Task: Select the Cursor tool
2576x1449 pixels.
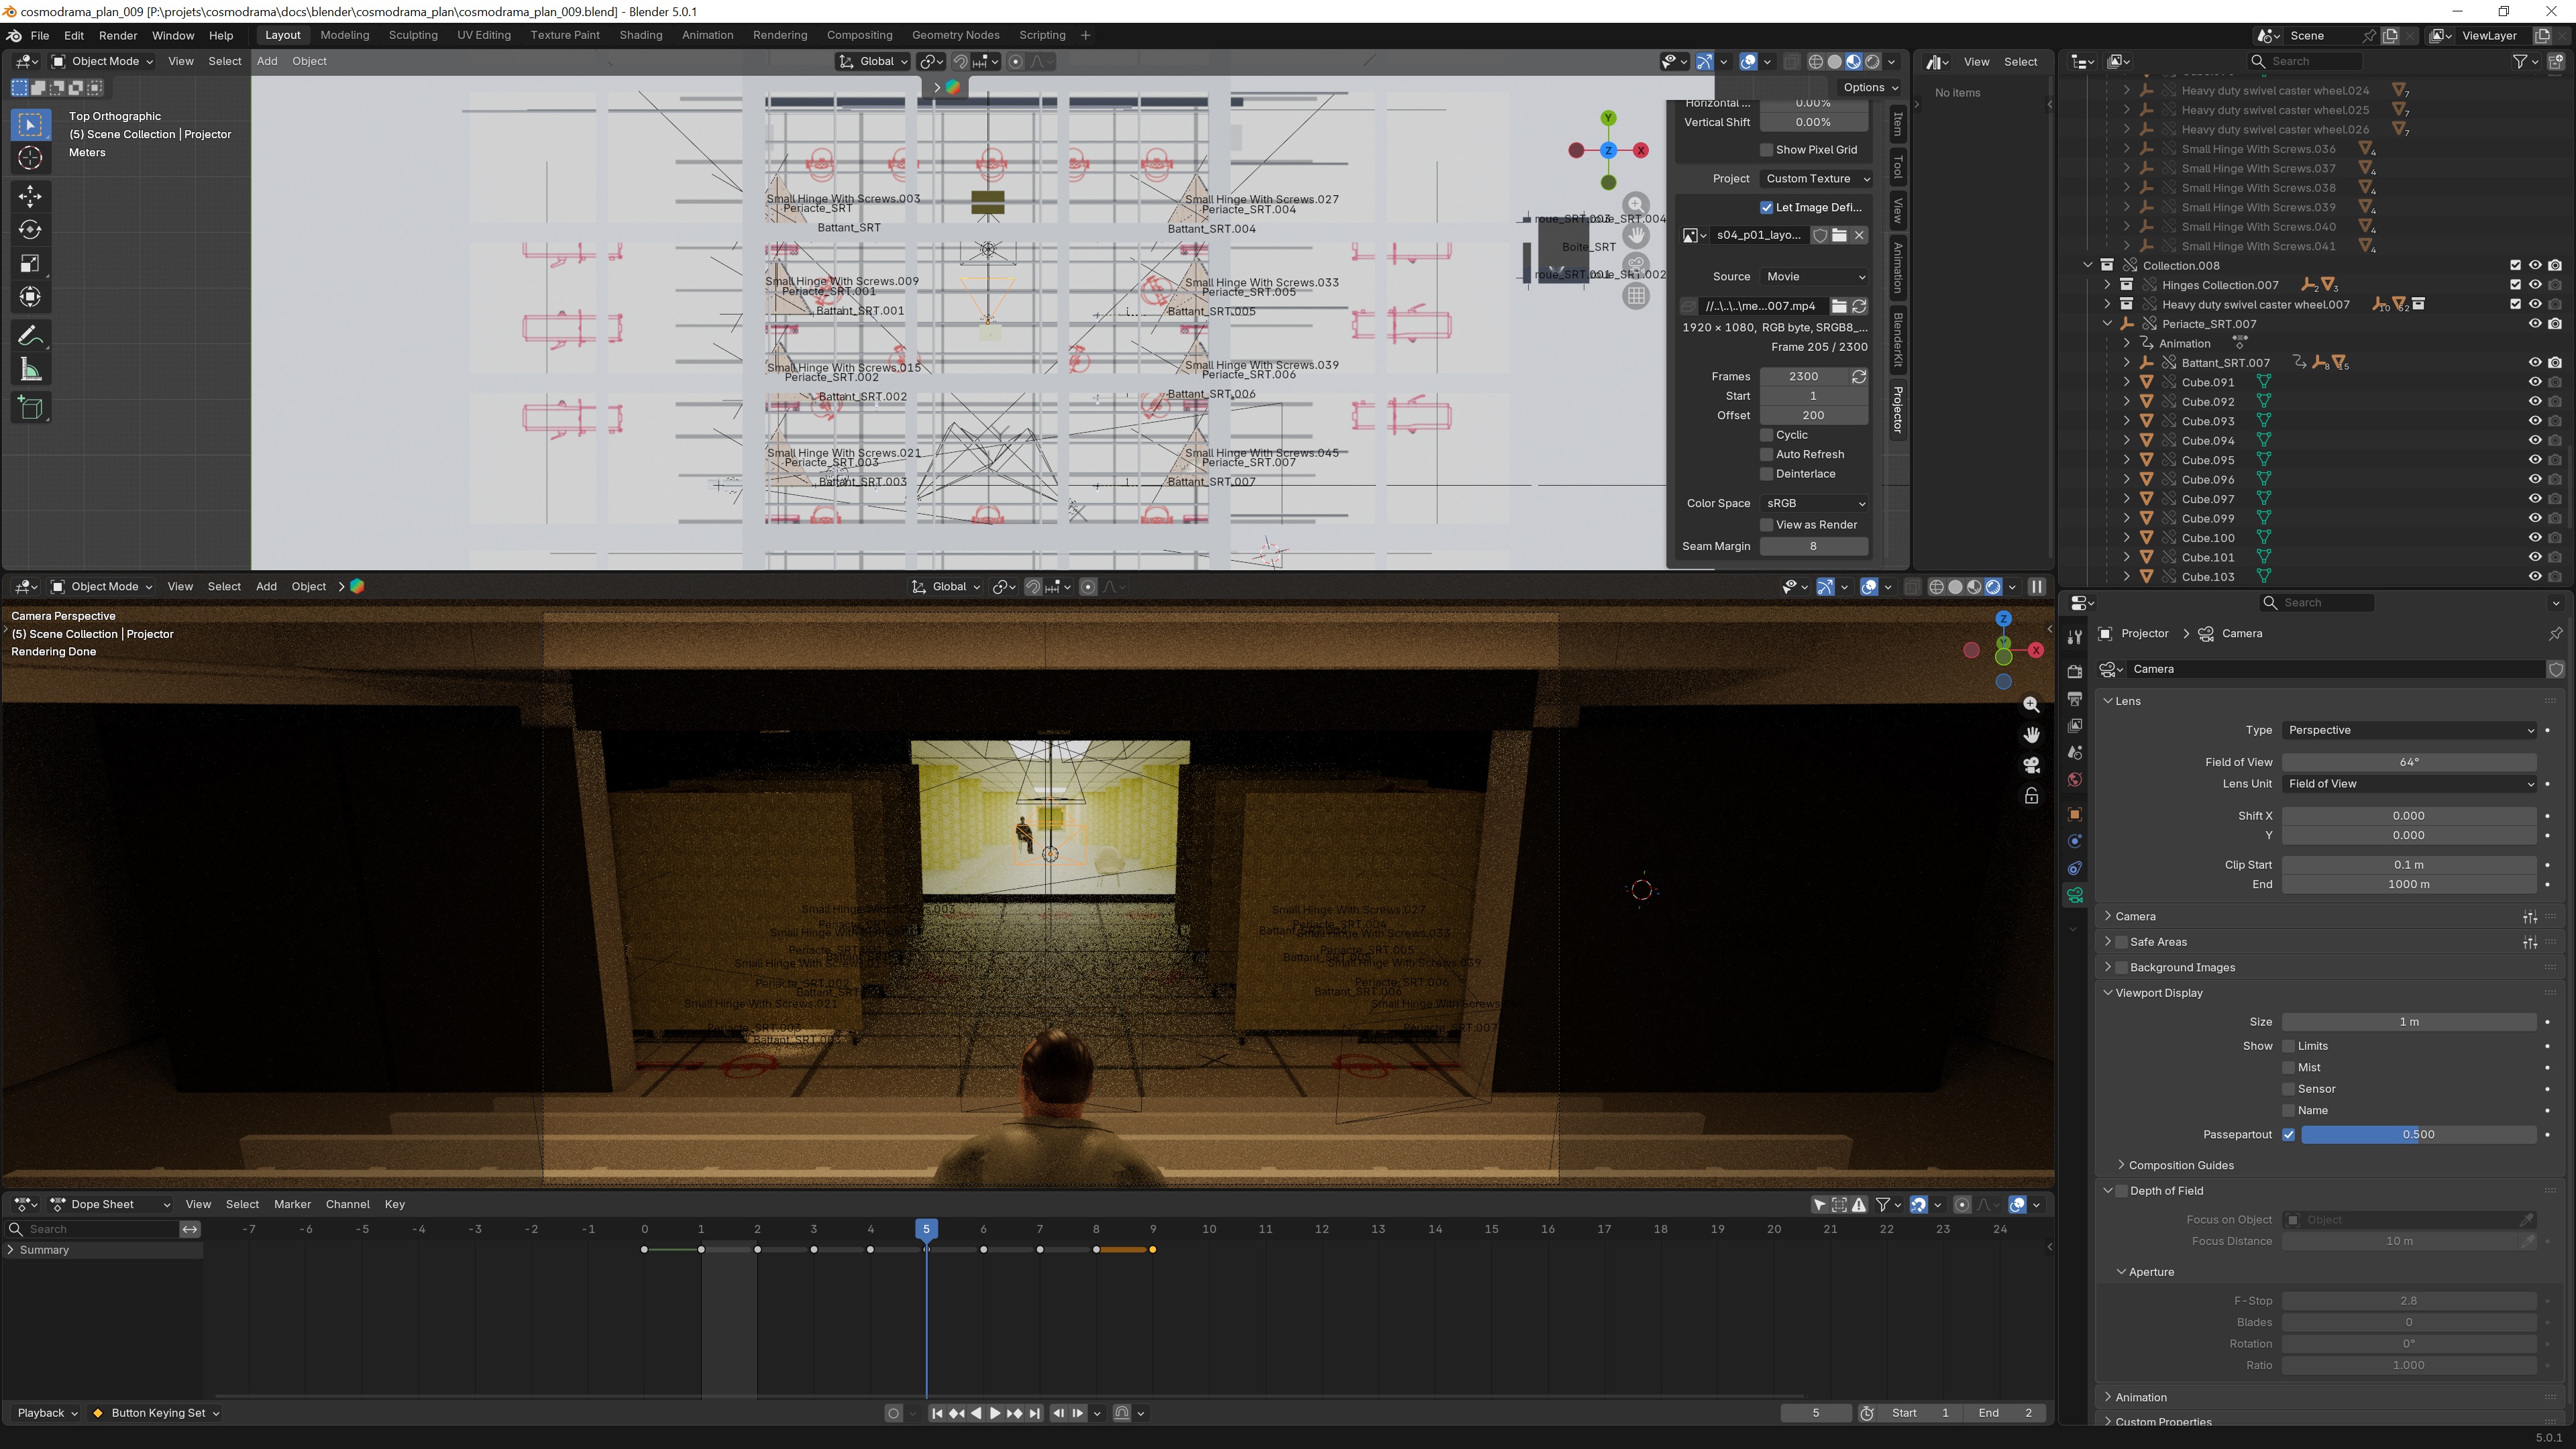Action: (30, 158)
